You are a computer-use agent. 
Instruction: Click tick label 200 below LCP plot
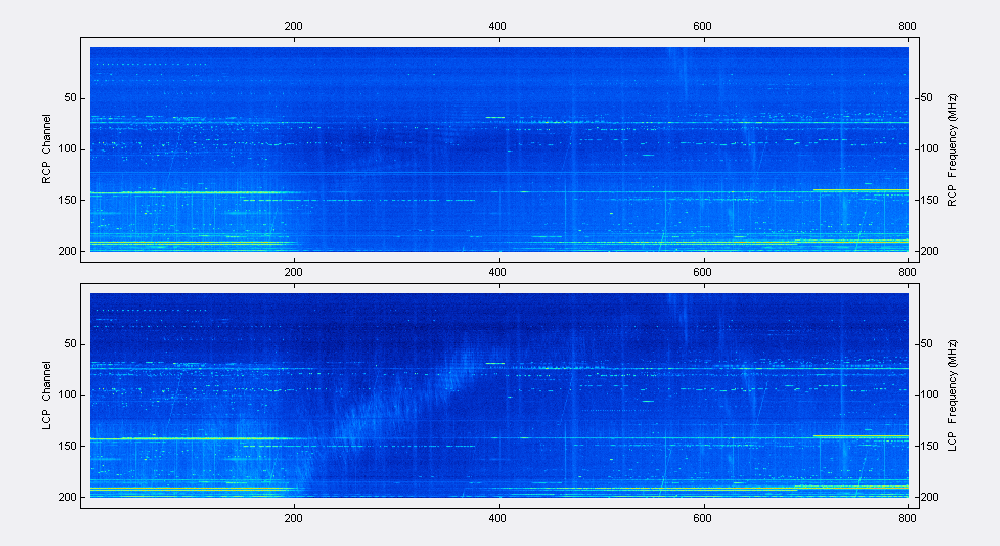tap(293, 518)
